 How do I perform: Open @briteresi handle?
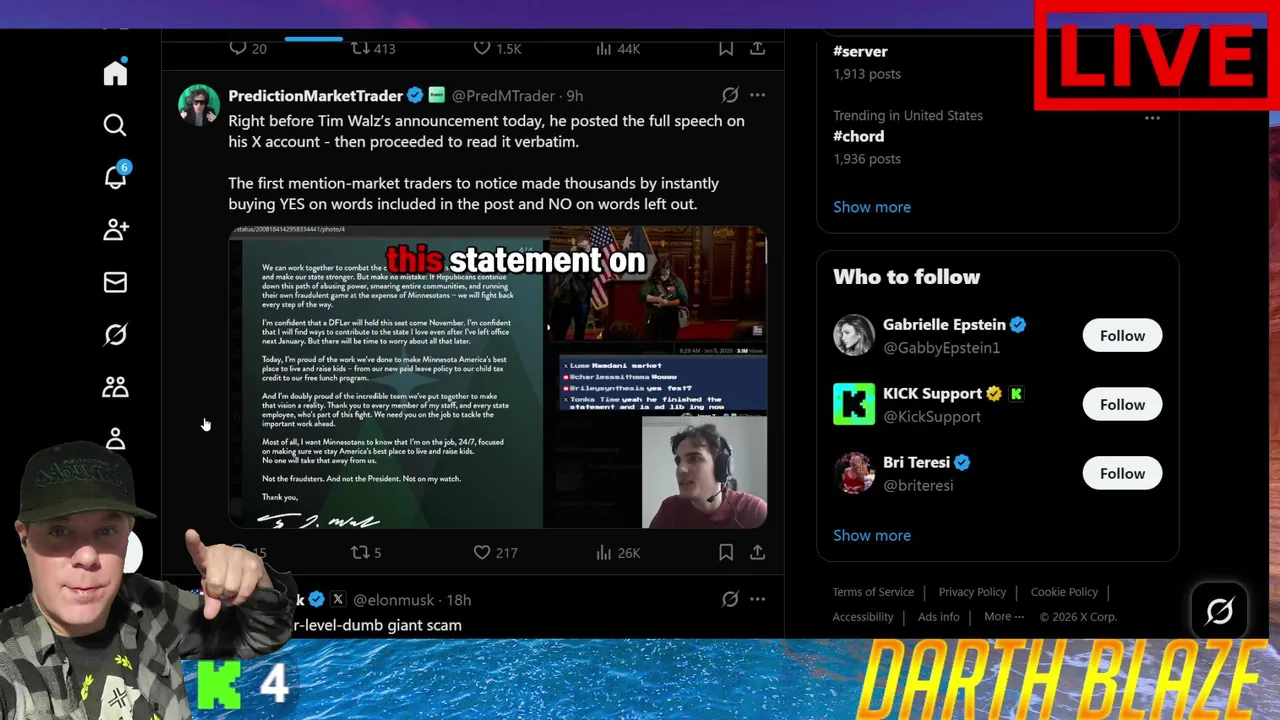(x=918, y=485)
